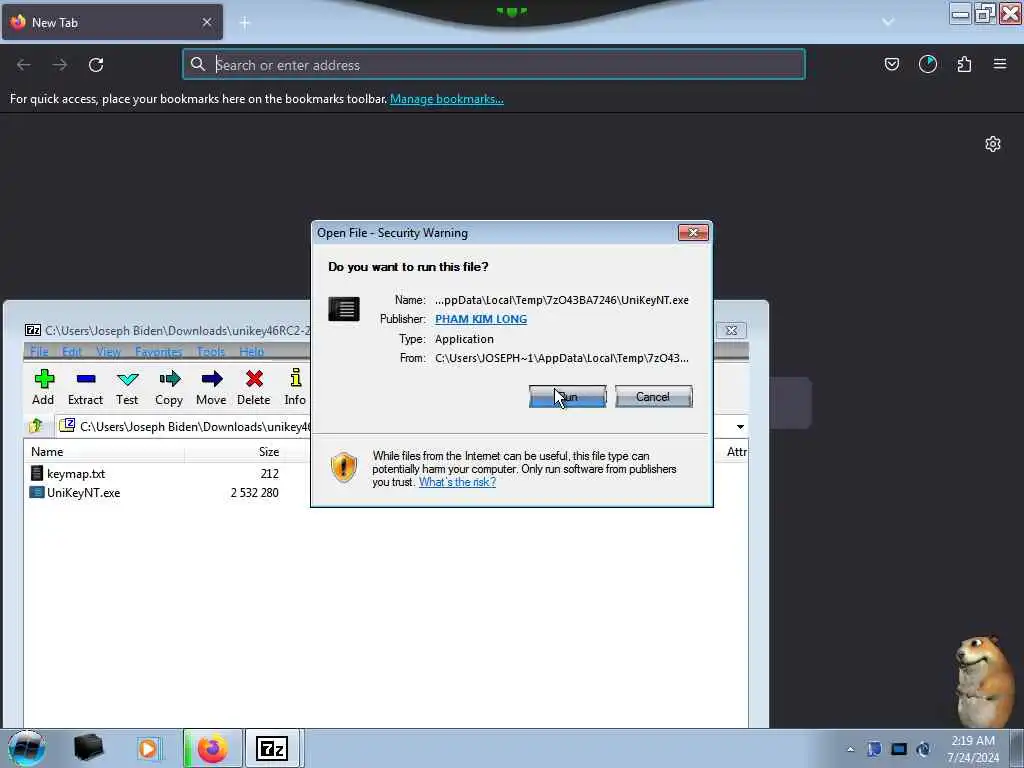
Task: Open the black folder taskbar icon
Action: [x=88, y=748]
